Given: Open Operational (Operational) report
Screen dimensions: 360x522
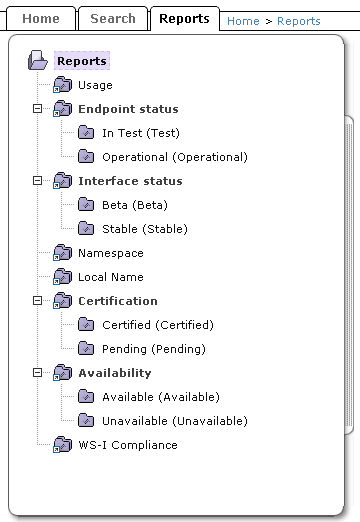Looking at the screenshot, I should [x=175, y=157].
